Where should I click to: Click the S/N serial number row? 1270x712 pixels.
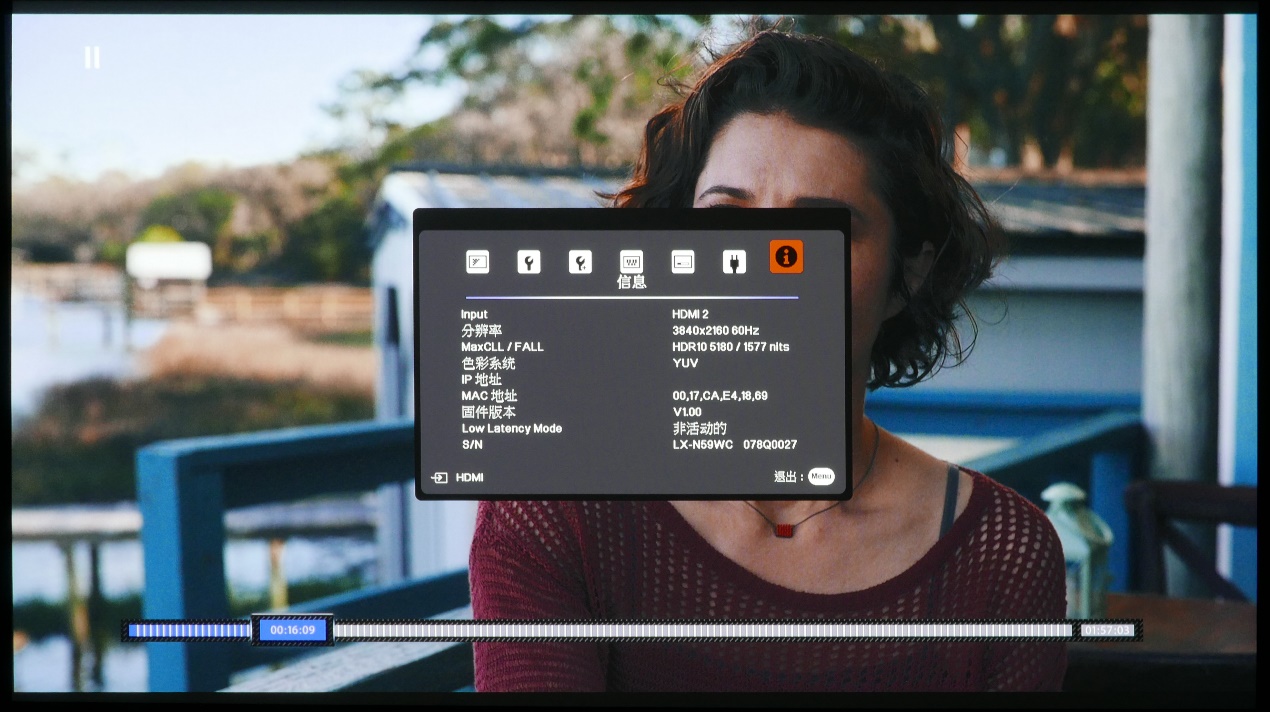coord(472,444)
